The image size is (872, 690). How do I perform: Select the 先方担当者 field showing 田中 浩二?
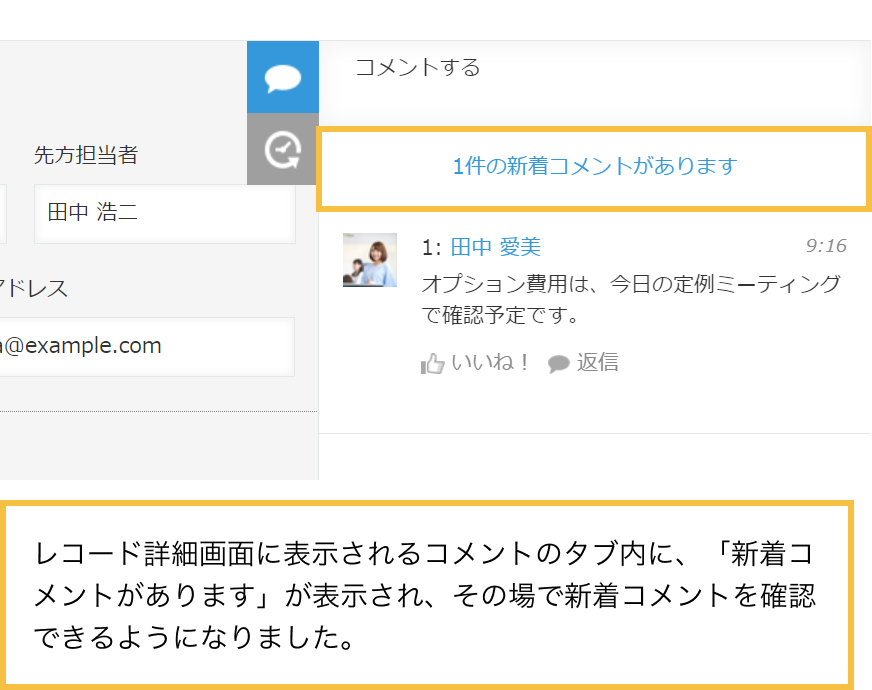click(164, 214)
